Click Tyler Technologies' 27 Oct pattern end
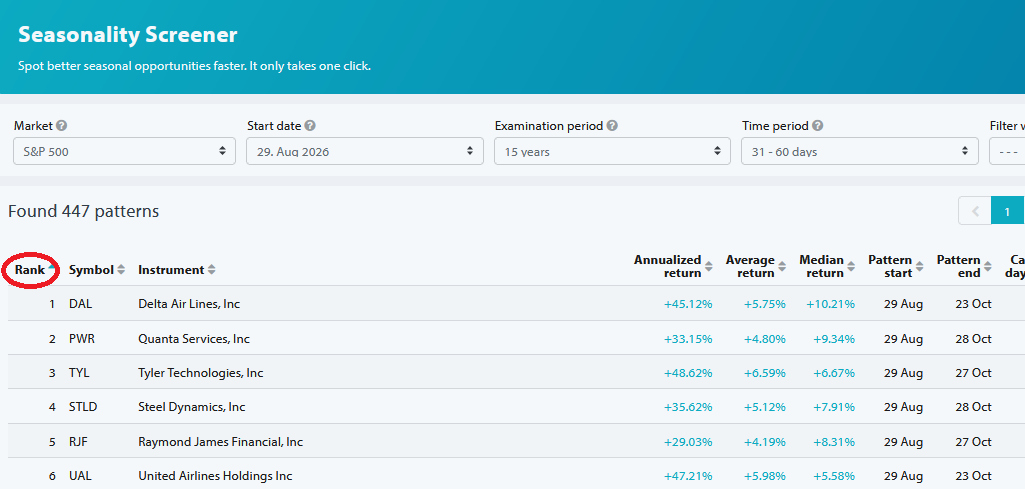The height and width of the screenshot is (489, 1025). (973, 373)
